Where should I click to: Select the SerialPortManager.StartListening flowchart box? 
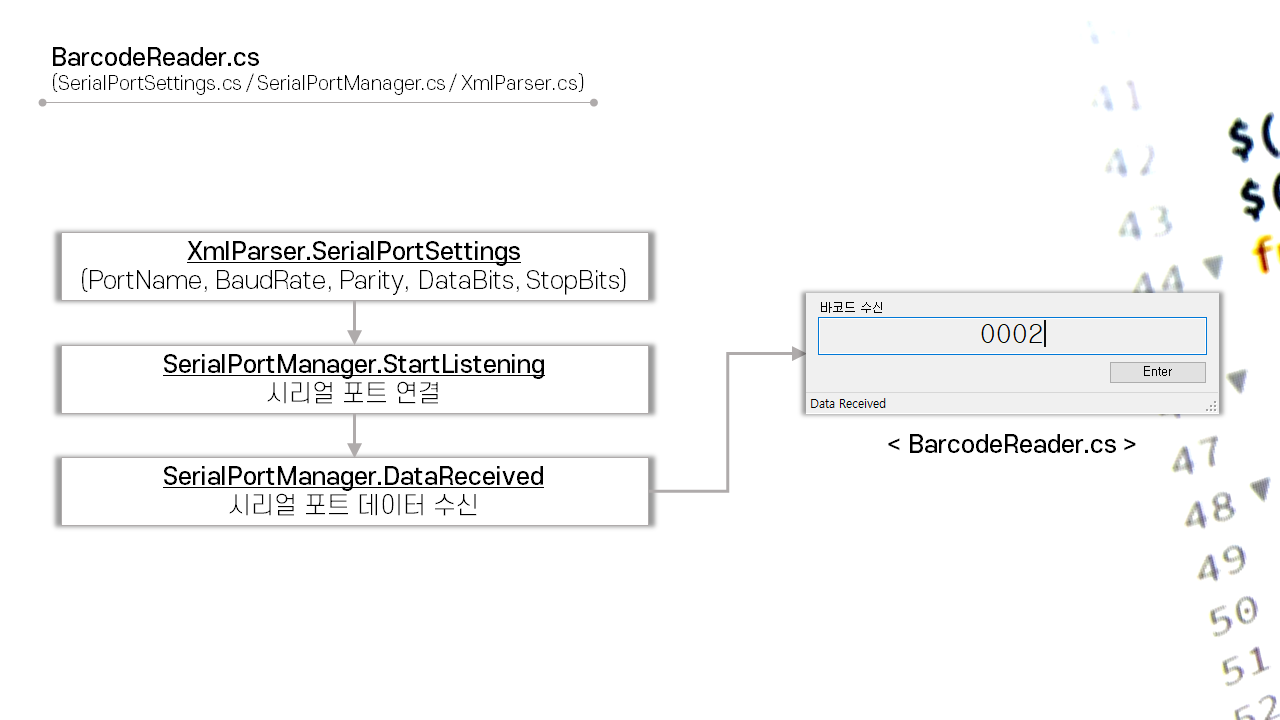click(x=354, y=379)
